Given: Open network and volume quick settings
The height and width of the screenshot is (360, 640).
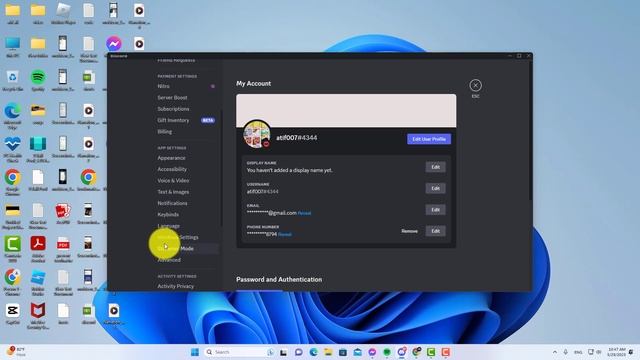Looking at the screenshot, I should pyautogui.click(x=594, y=352).
